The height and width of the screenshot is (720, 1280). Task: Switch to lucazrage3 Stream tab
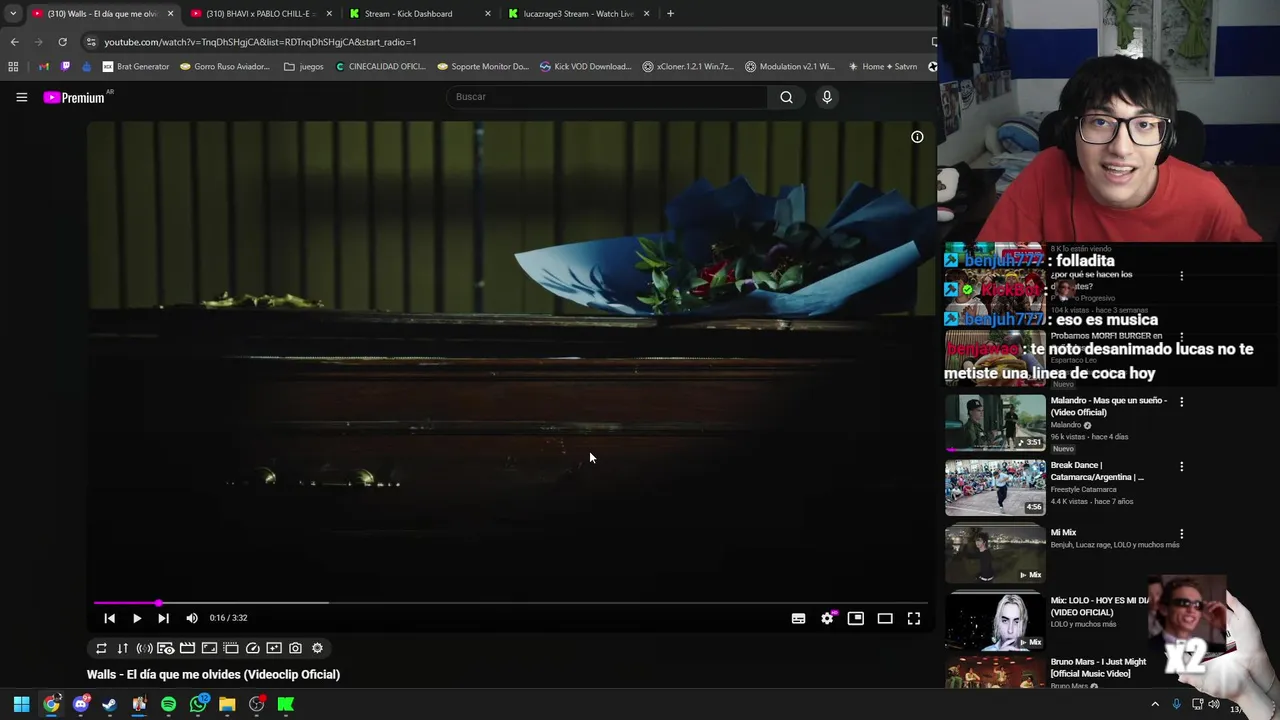pyautogui.click(x=575, y=14)
